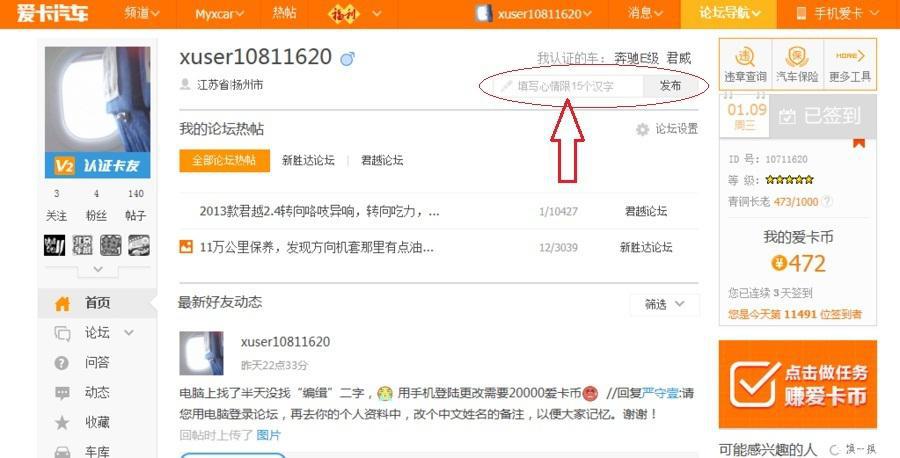Viewport: 900px width, 458px height.
Task: Open the 消息 messages dropdown
Action: coord(646,14)
